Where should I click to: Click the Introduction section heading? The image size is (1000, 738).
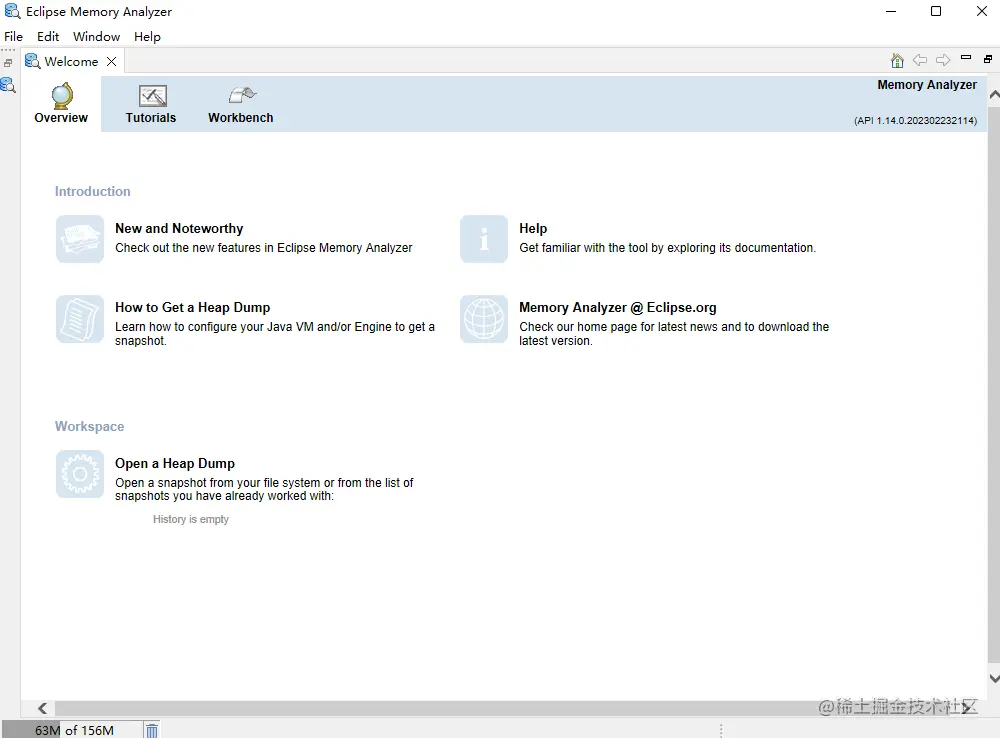(92, 191)
